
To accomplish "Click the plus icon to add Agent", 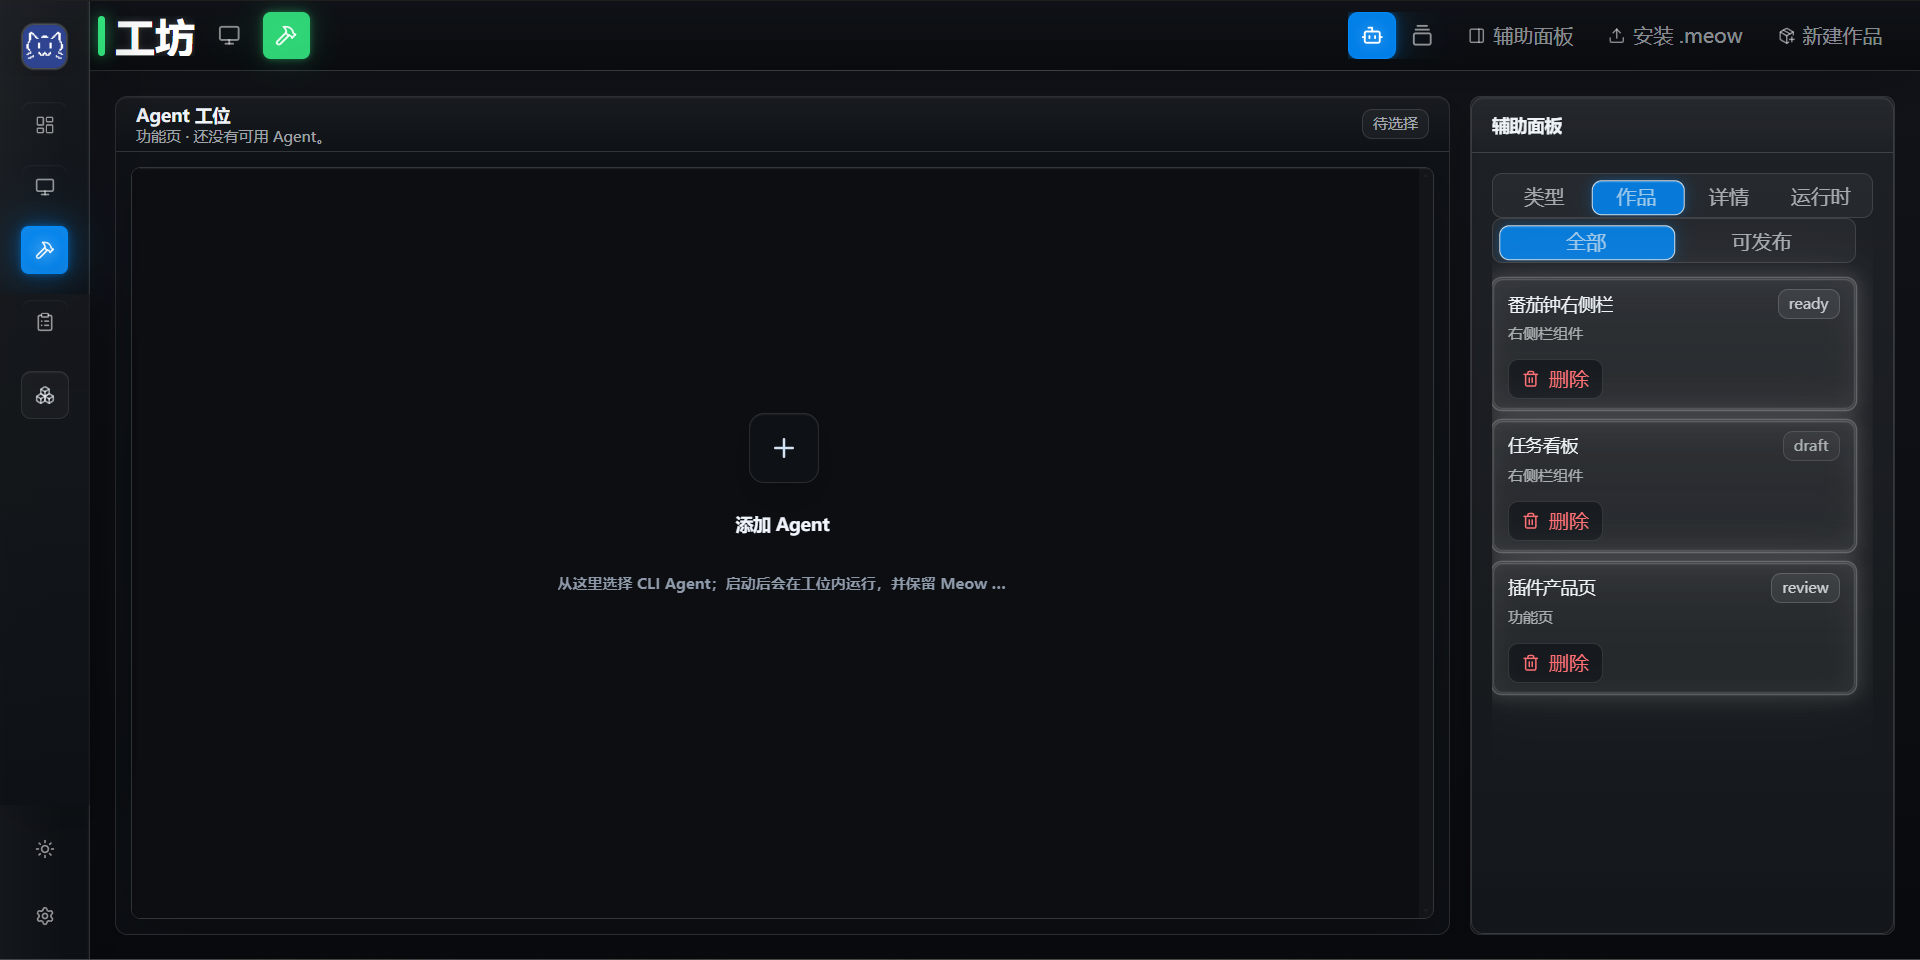I will (x=784, y=448).
